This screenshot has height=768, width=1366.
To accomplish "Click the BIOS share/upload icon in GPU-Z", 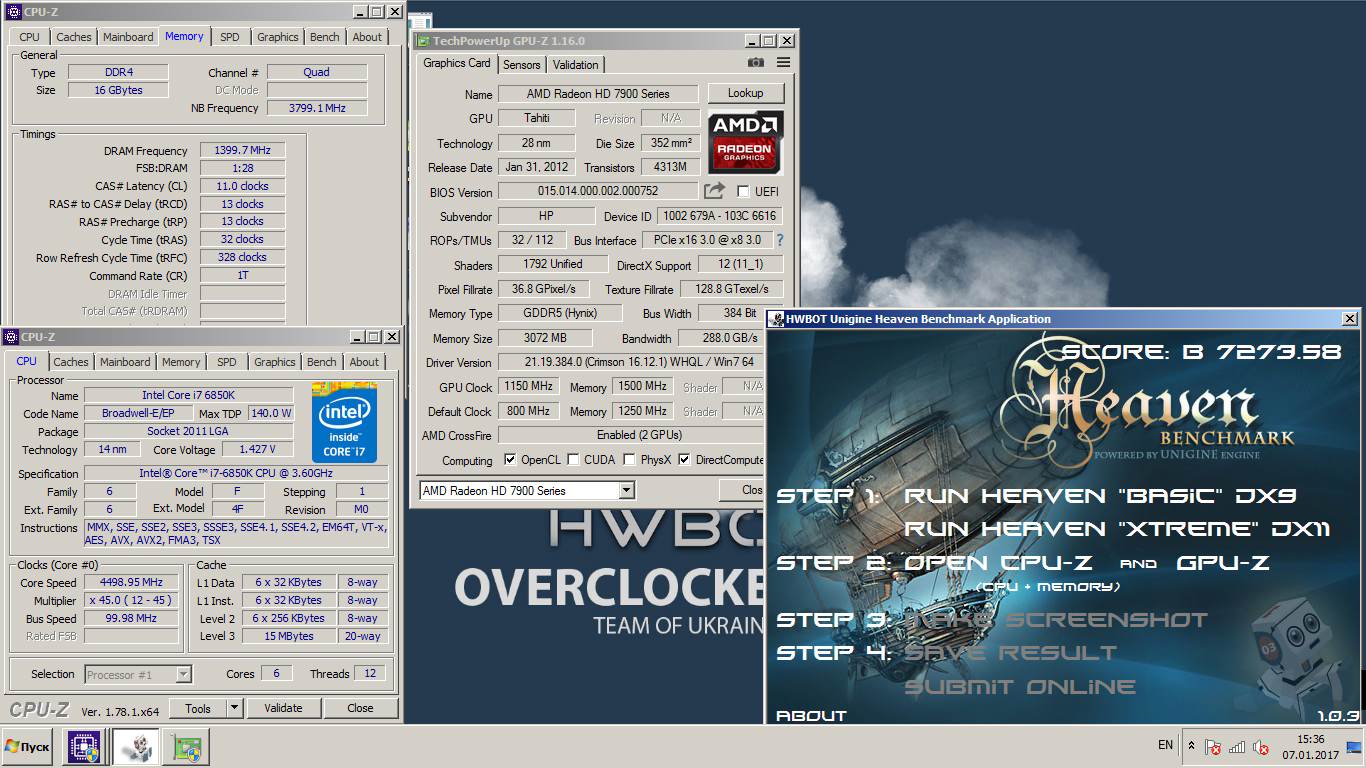I will click(x=714, y=191).
